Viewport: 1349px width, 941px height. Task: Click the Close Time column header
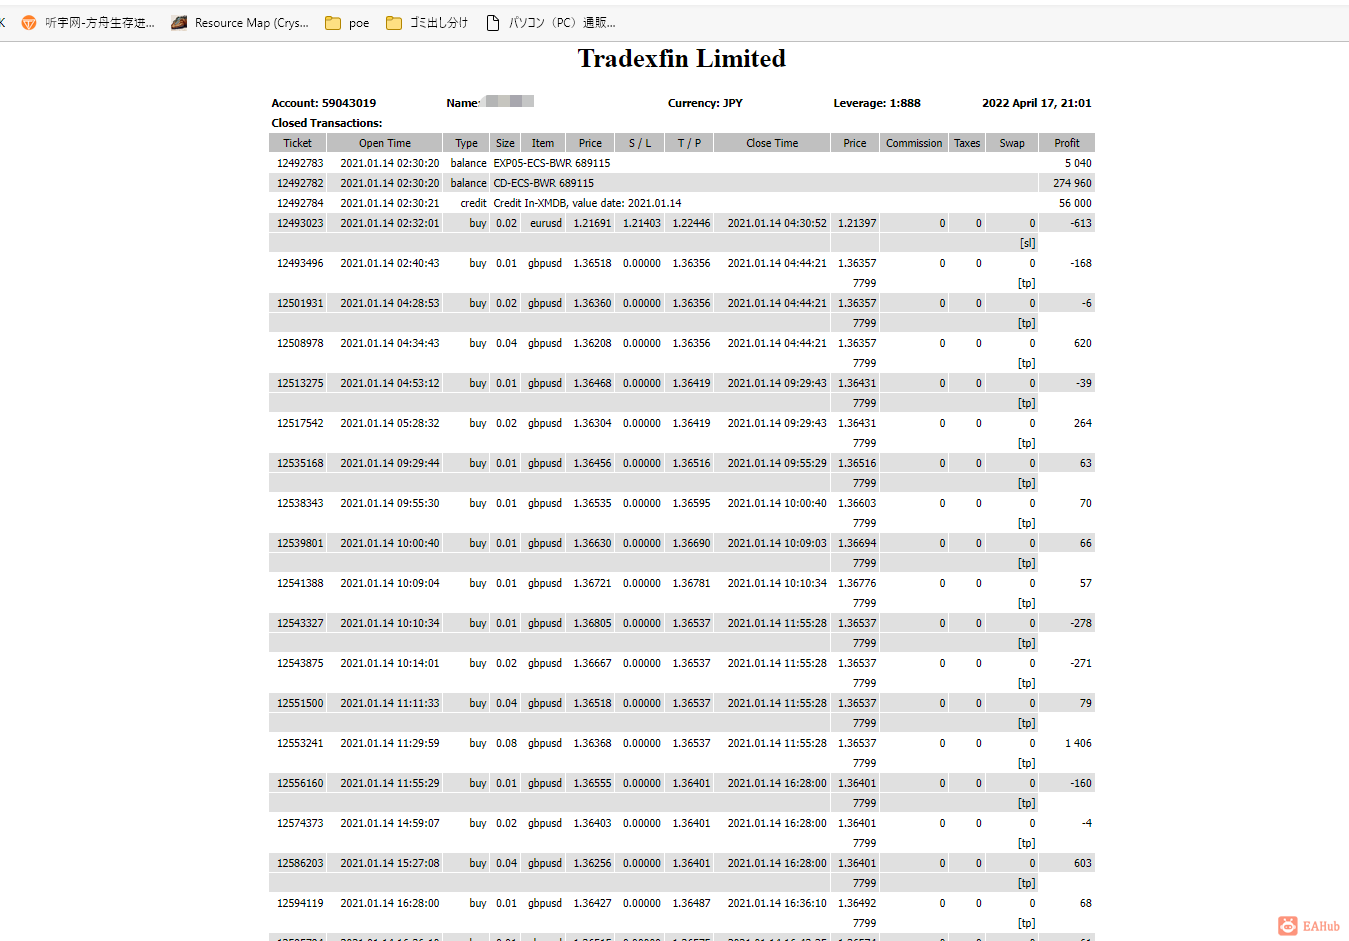point(772,143)
